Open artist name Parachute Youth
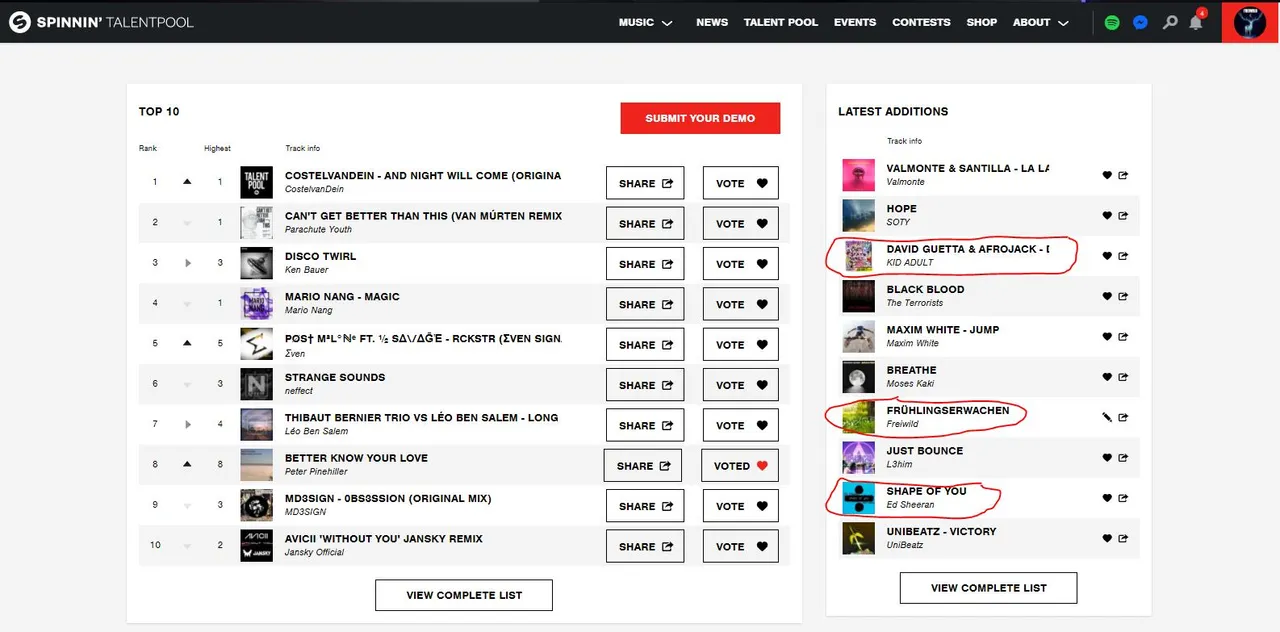Viewport: 1280px width, 632px height. coord(318,230)
